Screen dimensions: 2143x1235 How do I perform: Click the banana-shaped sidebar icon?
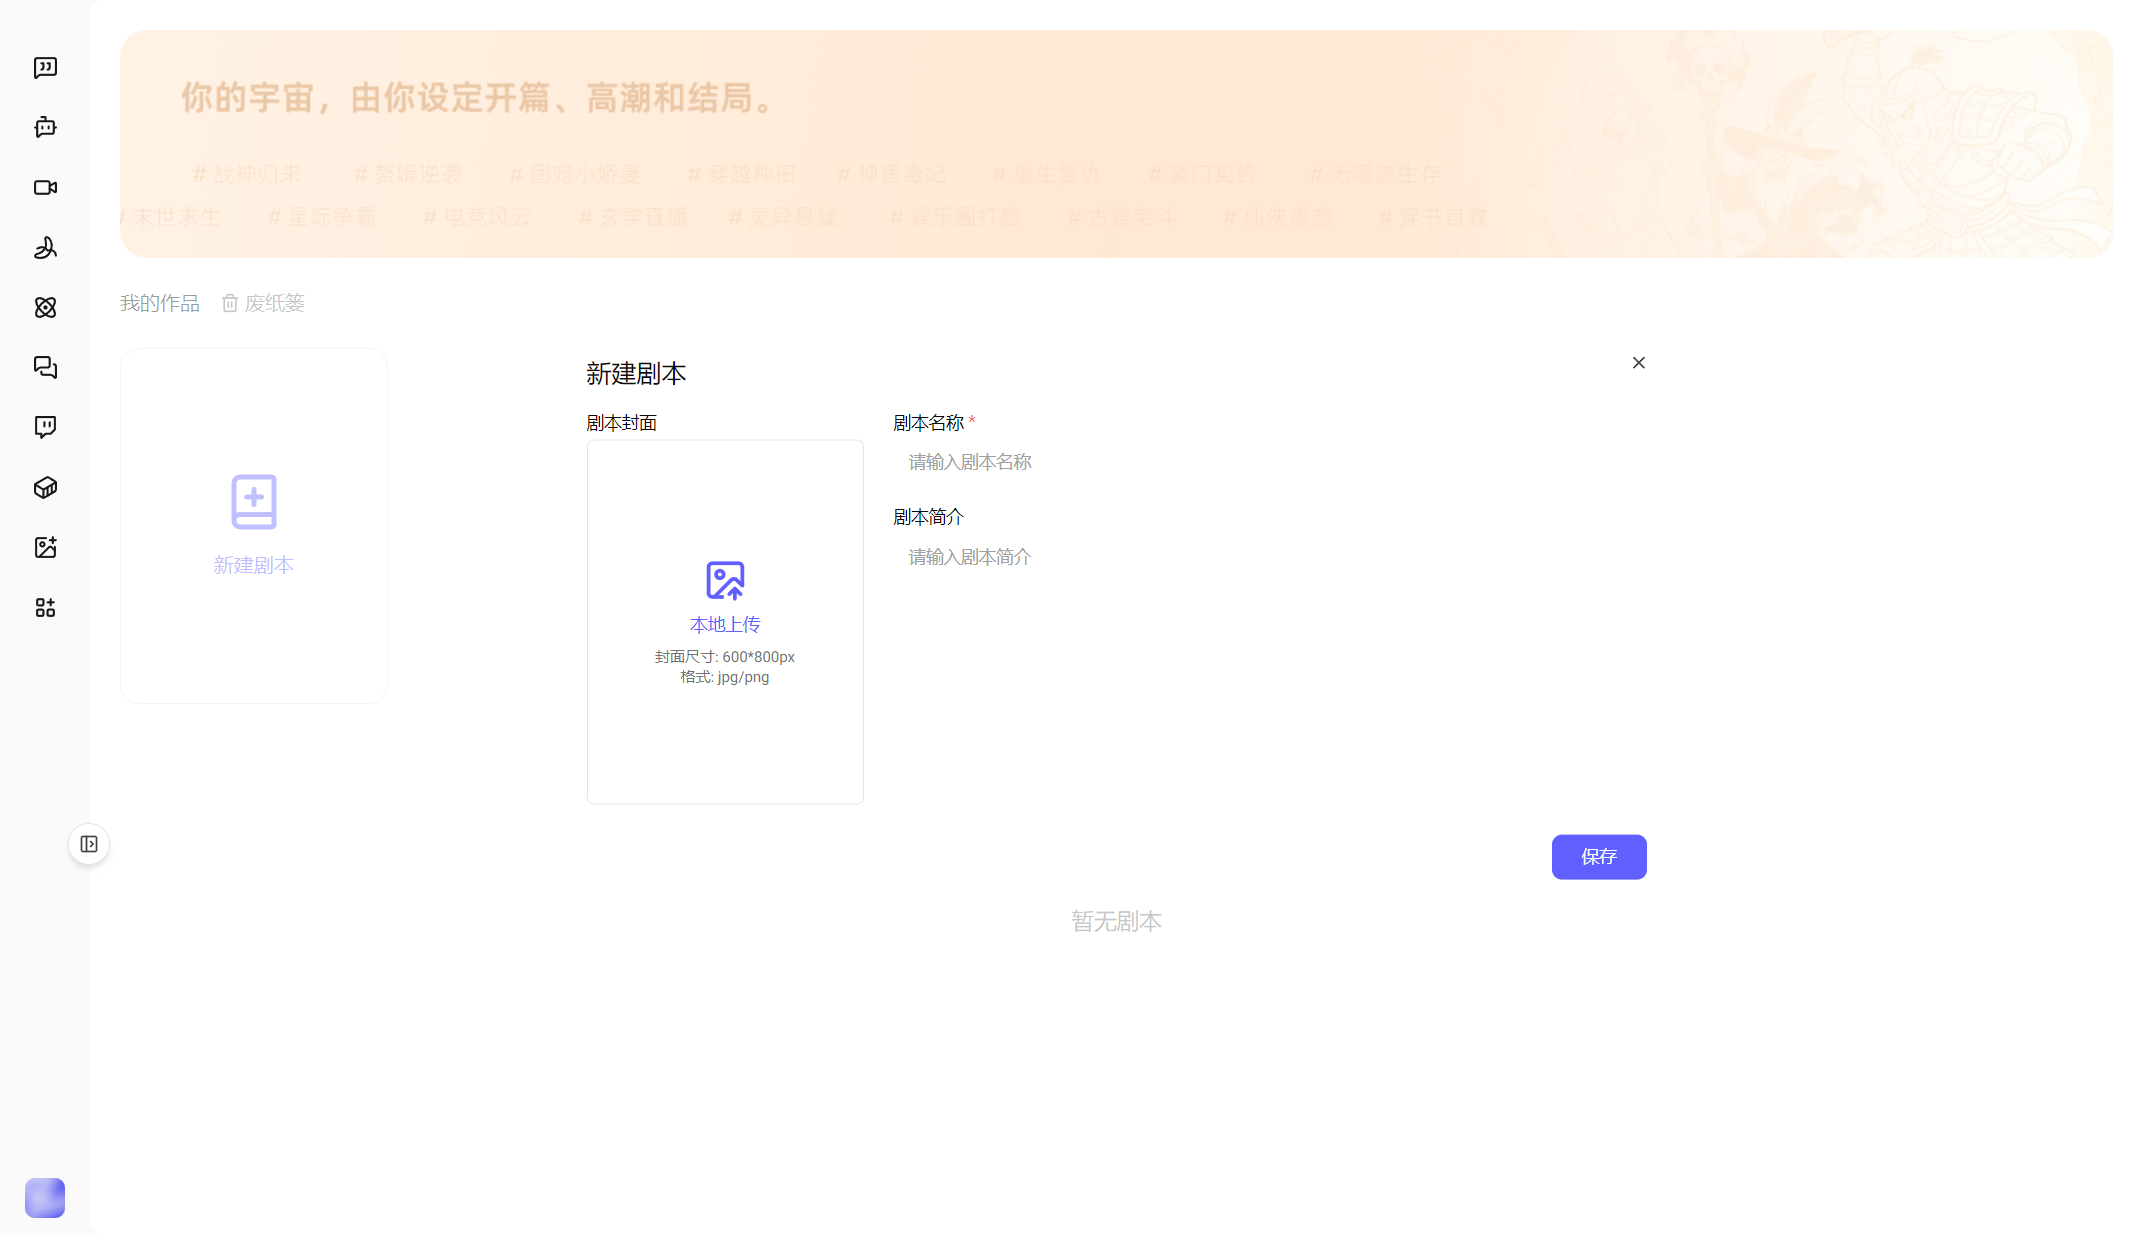[x=45, y=247]
